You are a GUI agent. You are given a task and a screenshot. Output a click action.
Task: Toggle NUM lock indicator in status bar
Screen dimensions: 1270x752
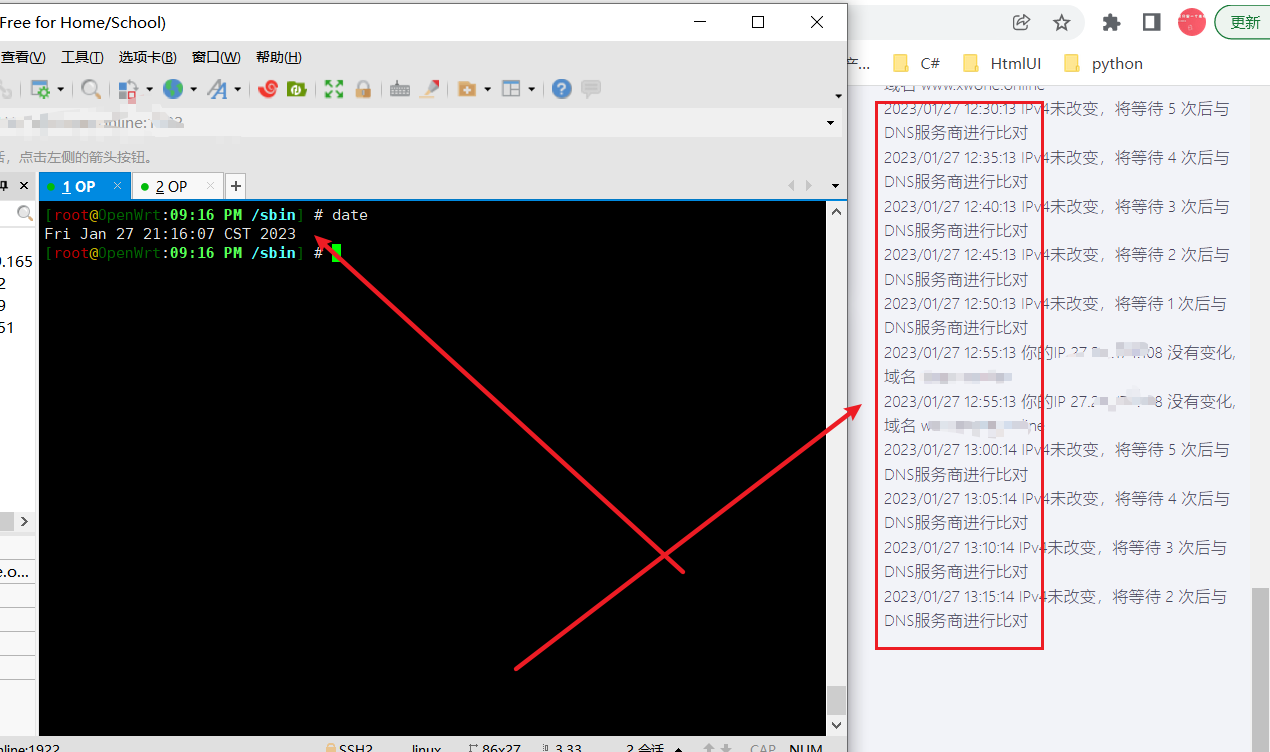point(804,747)
